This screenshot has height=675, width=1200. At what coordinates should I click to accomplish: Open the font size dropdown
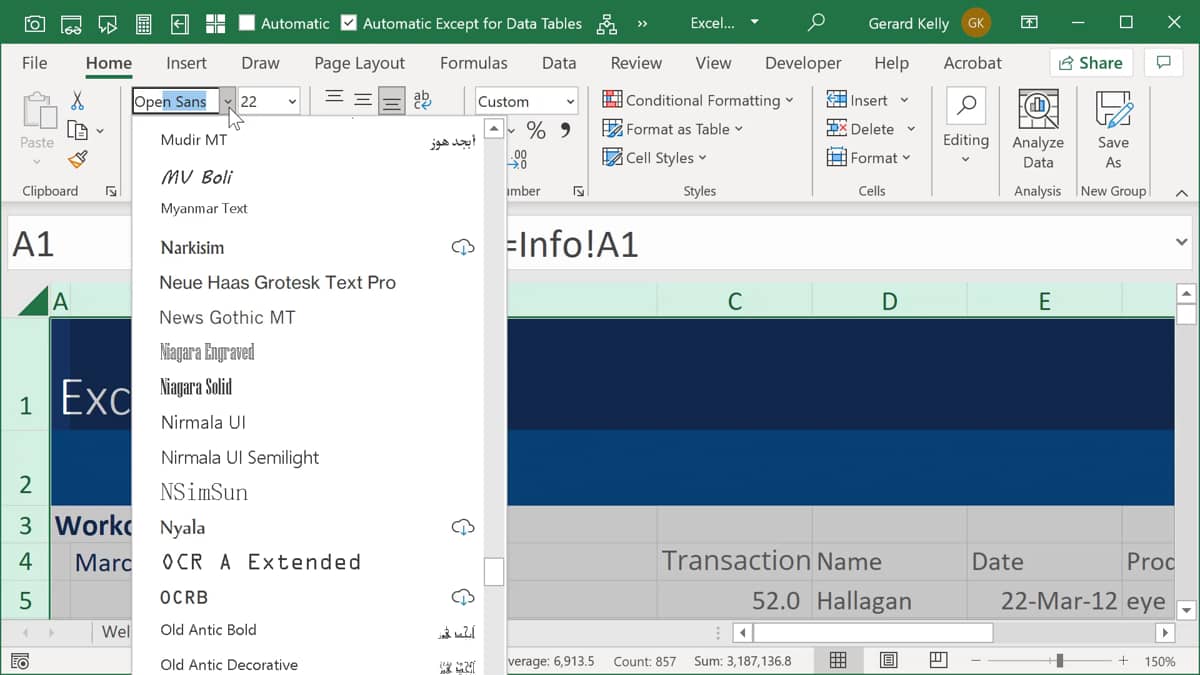pos(292,101)
